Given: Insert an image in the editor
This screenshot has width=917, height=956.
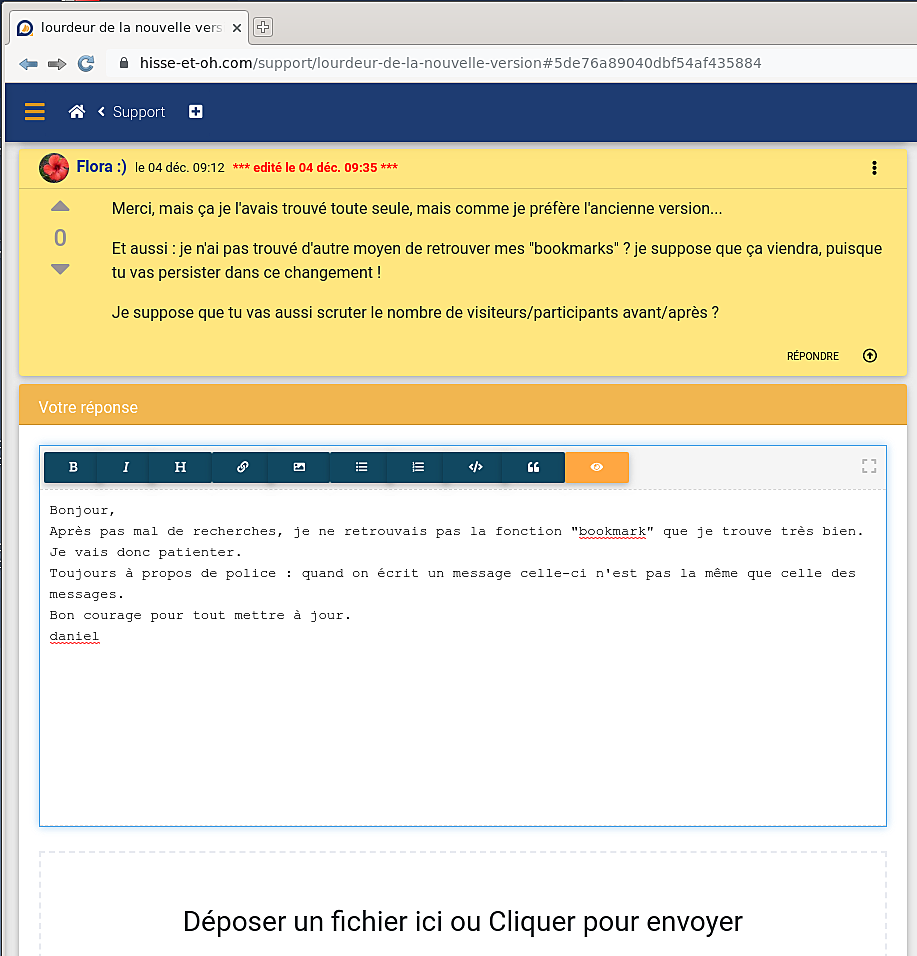Looking at the screenshot, I should pyautogui.click(x=299, y=467).
